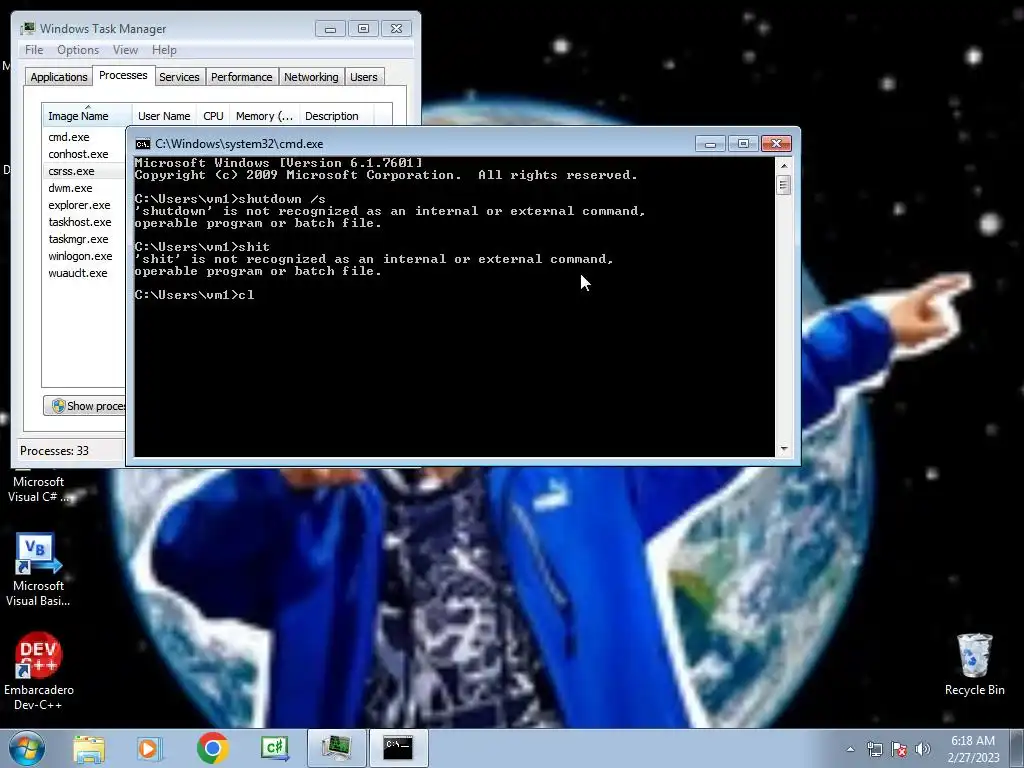Image resolution: width=1024 pixels, height=768 pixels.
Task: Select the wuauclt.exe process row
Action: tap(84, 273)
